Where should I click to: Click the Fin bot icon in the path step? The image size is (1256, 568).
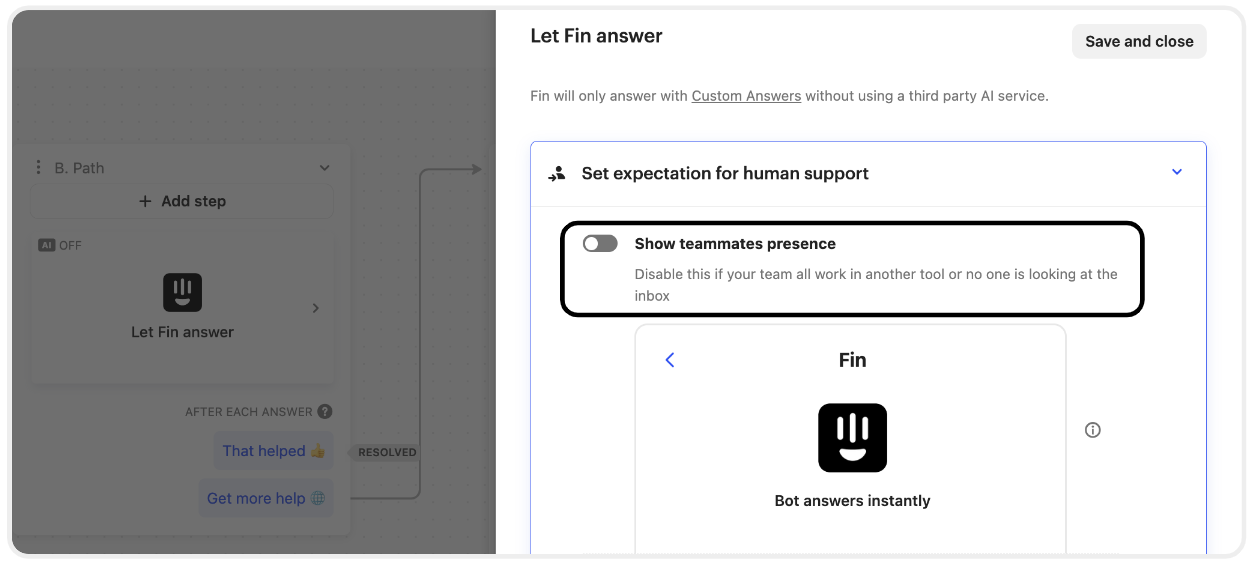coord(183,293)
